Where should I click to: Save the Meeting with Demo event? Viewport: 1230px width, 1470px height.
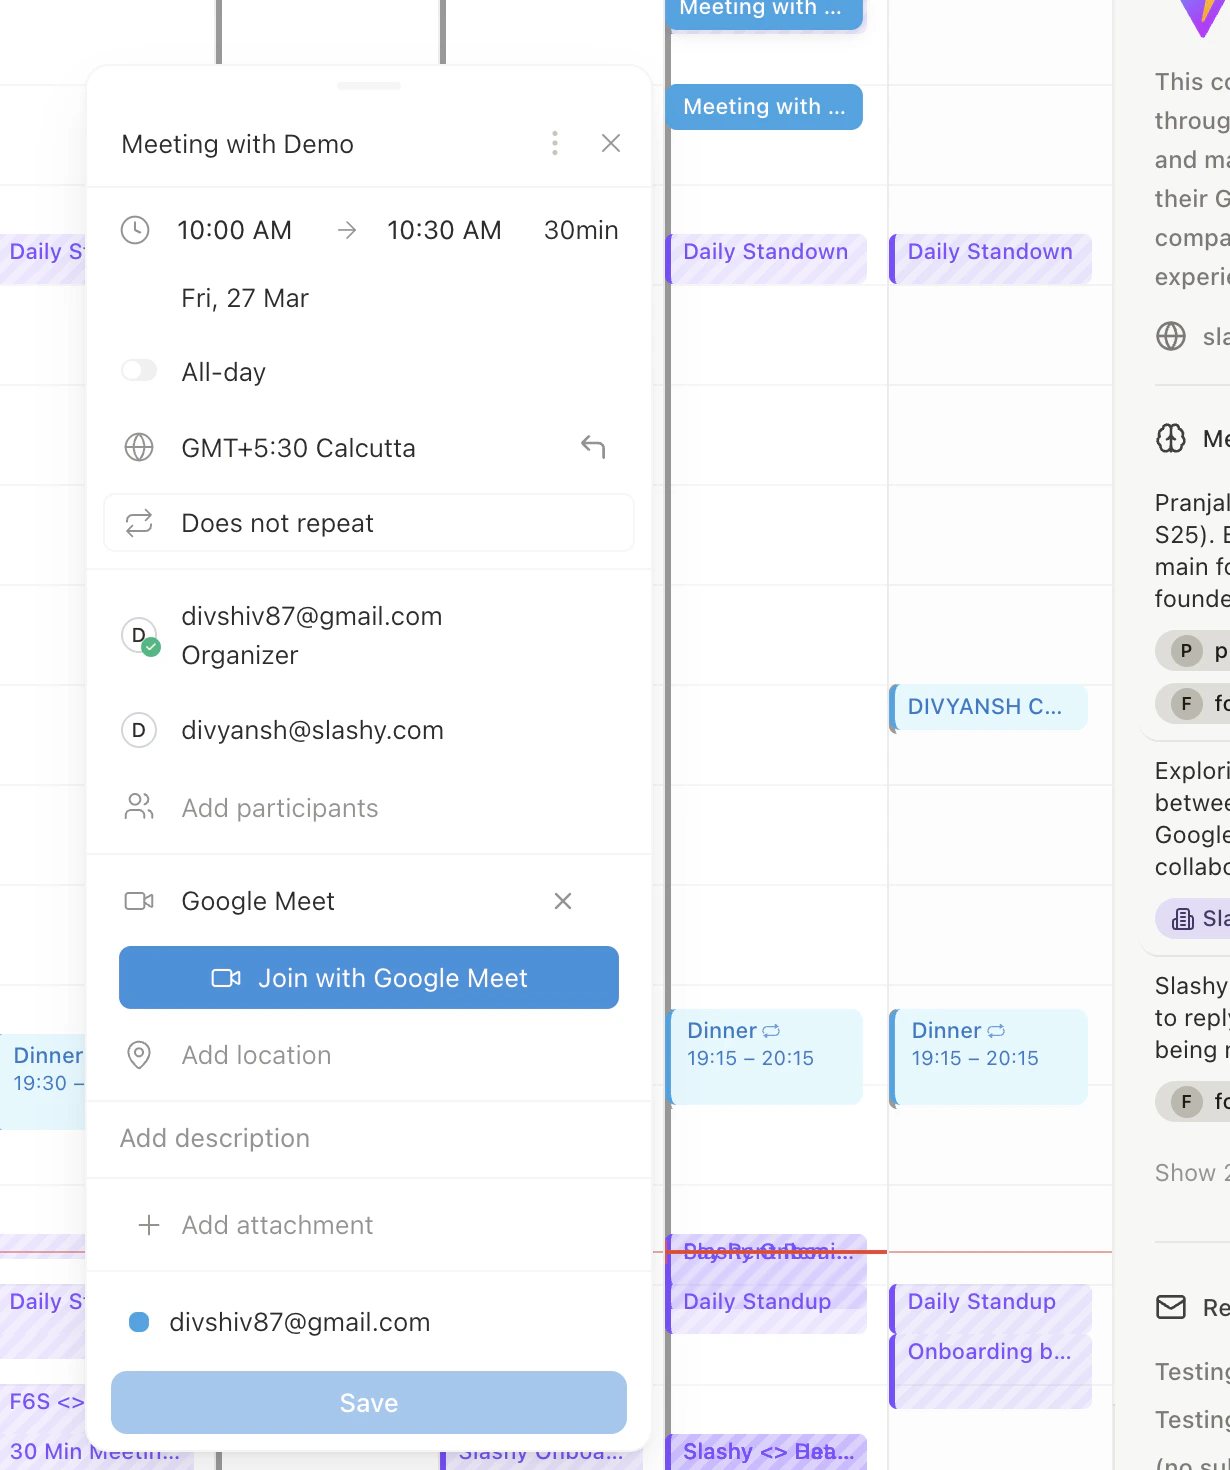[x=368, y=1402]
